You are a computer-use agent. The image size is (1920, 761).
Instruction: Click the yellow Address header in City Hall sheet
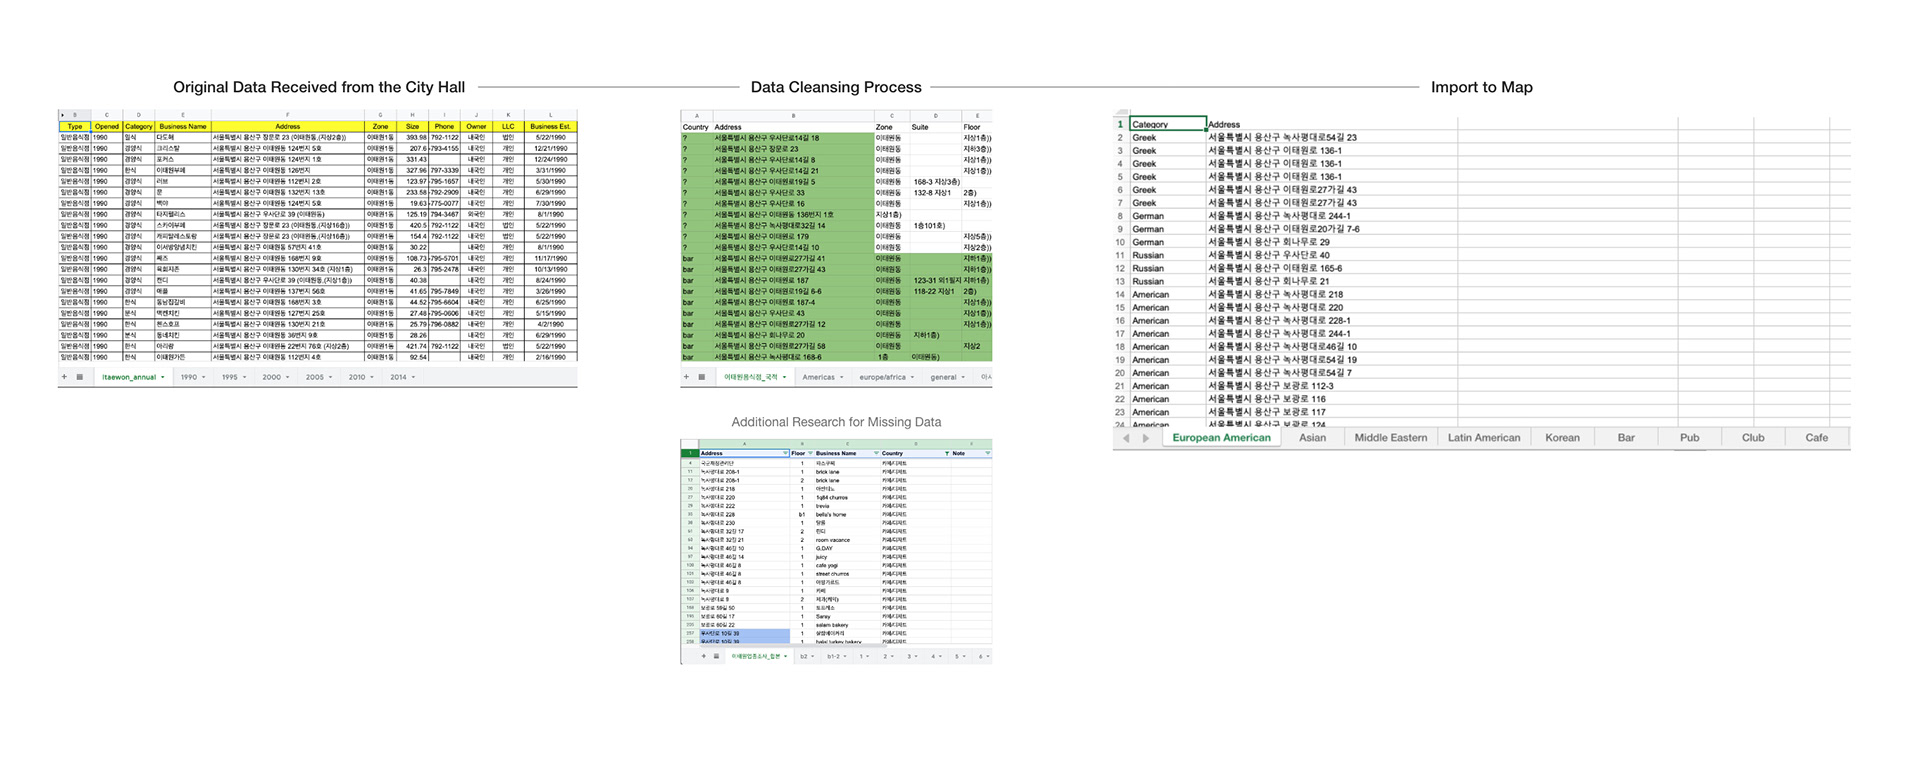[x=288, y=126]
